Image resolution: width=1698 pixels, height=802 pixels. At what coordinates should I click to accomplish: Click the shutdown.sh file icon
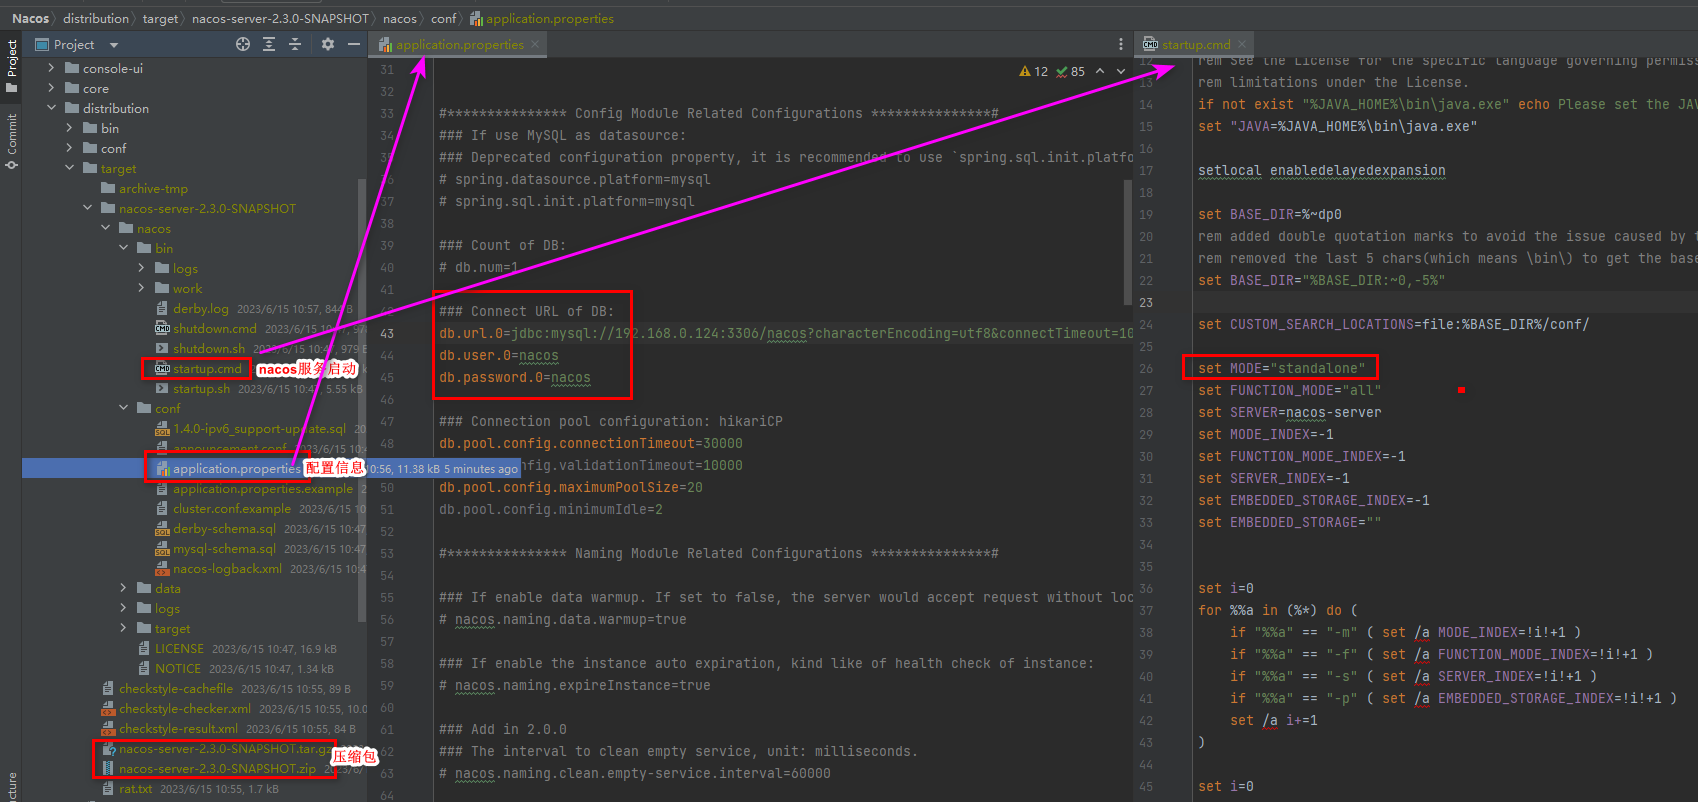(x=162, y=349)
